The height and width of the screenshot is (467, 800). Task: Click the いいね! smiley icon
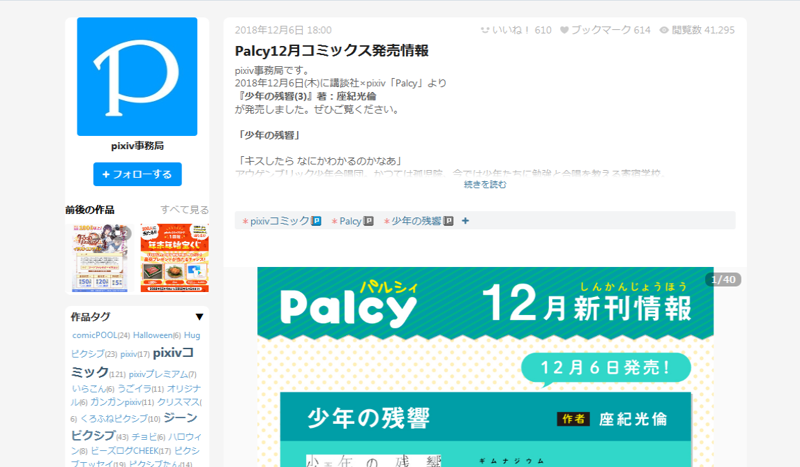coord(485,30)
